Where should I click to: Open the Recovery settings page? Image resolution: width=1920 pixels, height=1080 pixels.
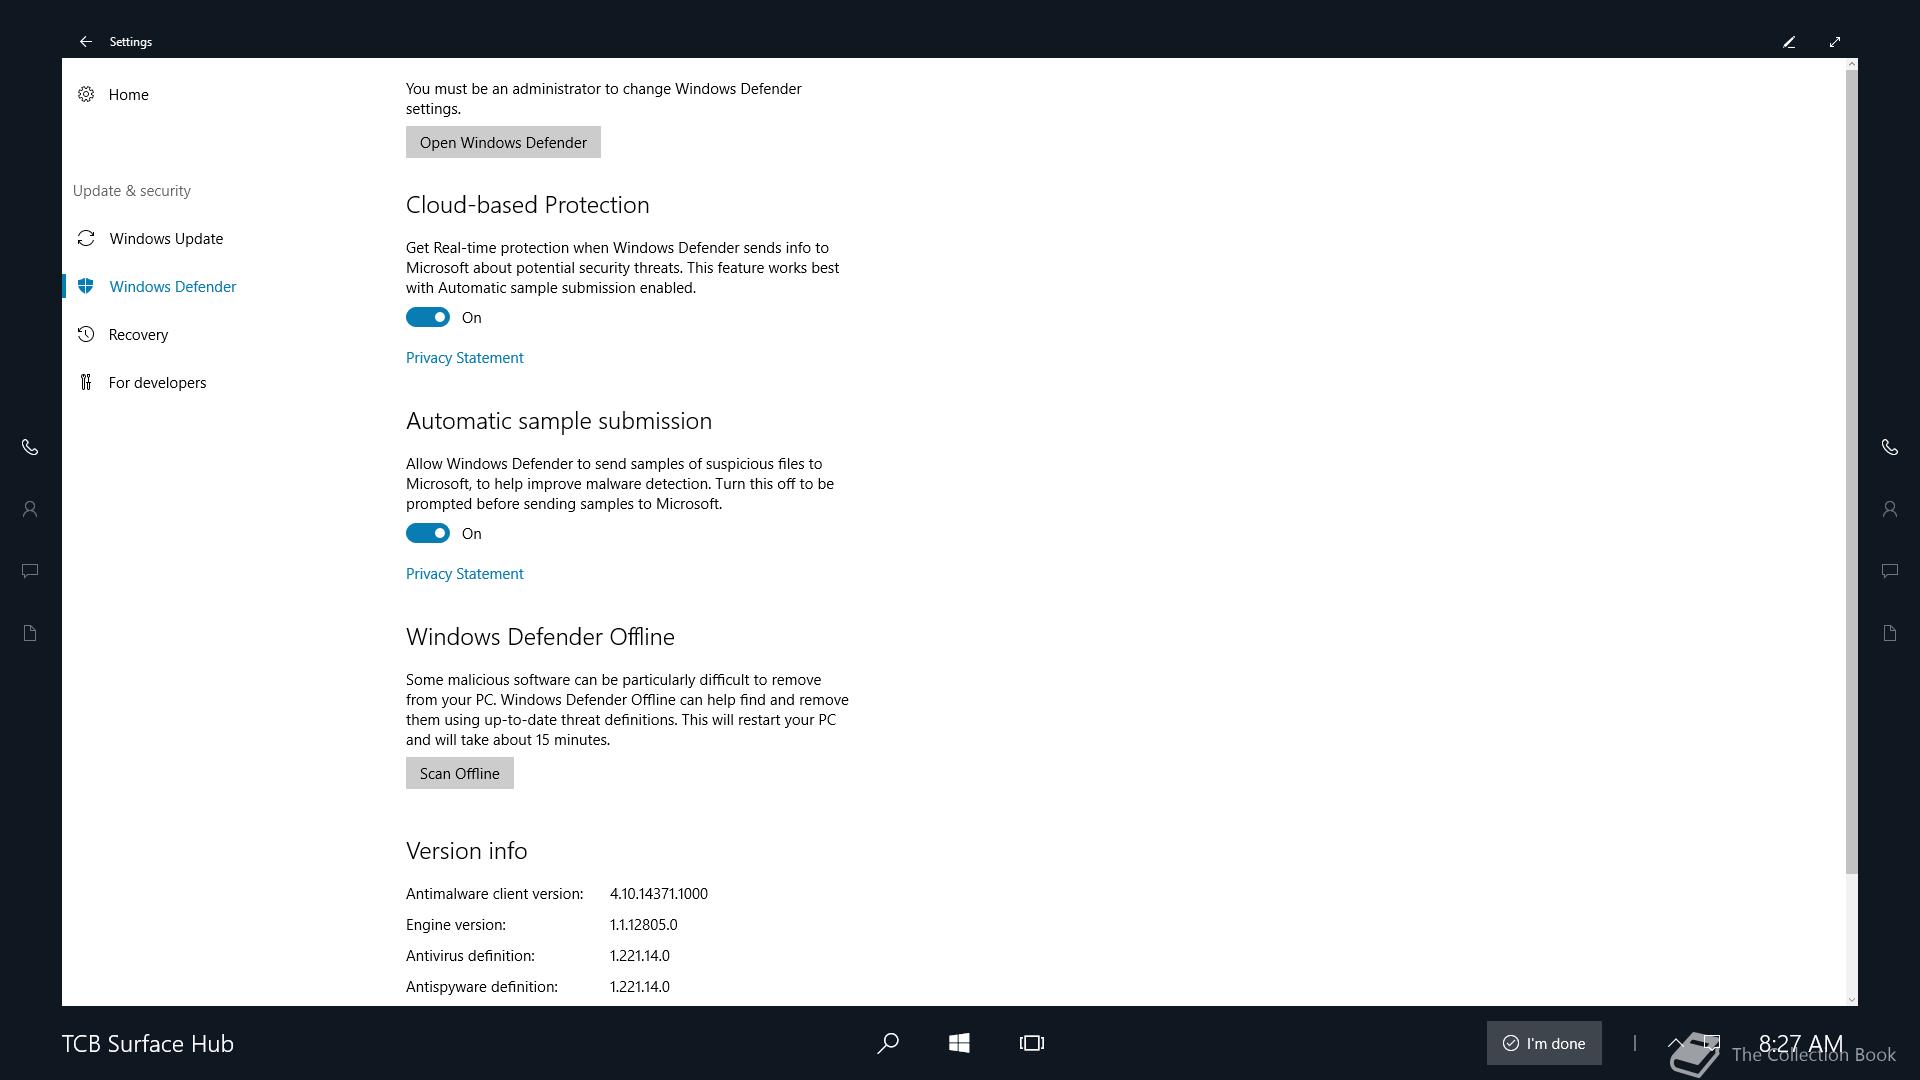pos(138,334)
